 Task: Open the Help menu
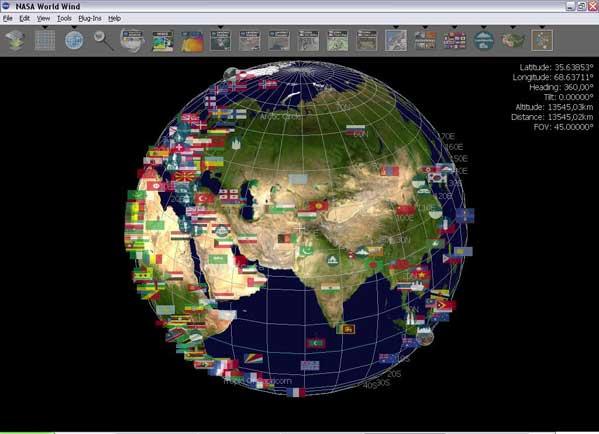[x=114, y=18]
